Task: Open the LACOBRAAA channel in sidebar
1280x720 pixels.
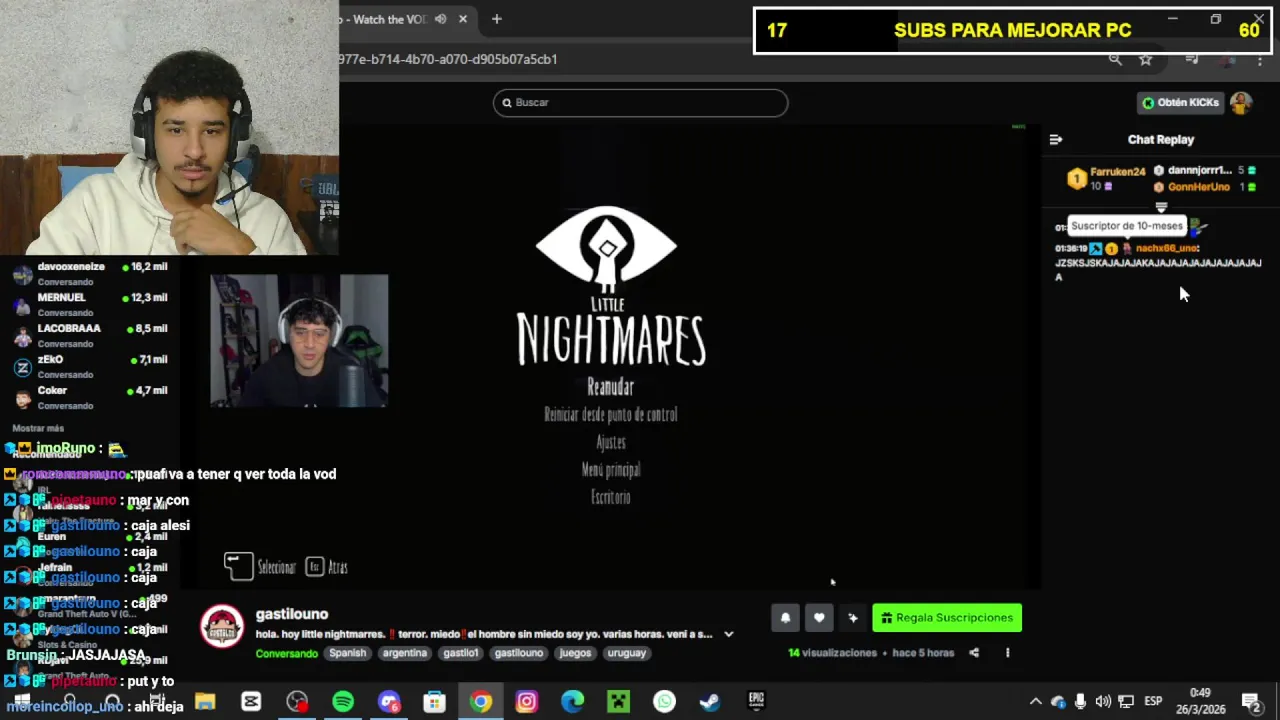Action: pyautogui.click(x=90, y=336)
